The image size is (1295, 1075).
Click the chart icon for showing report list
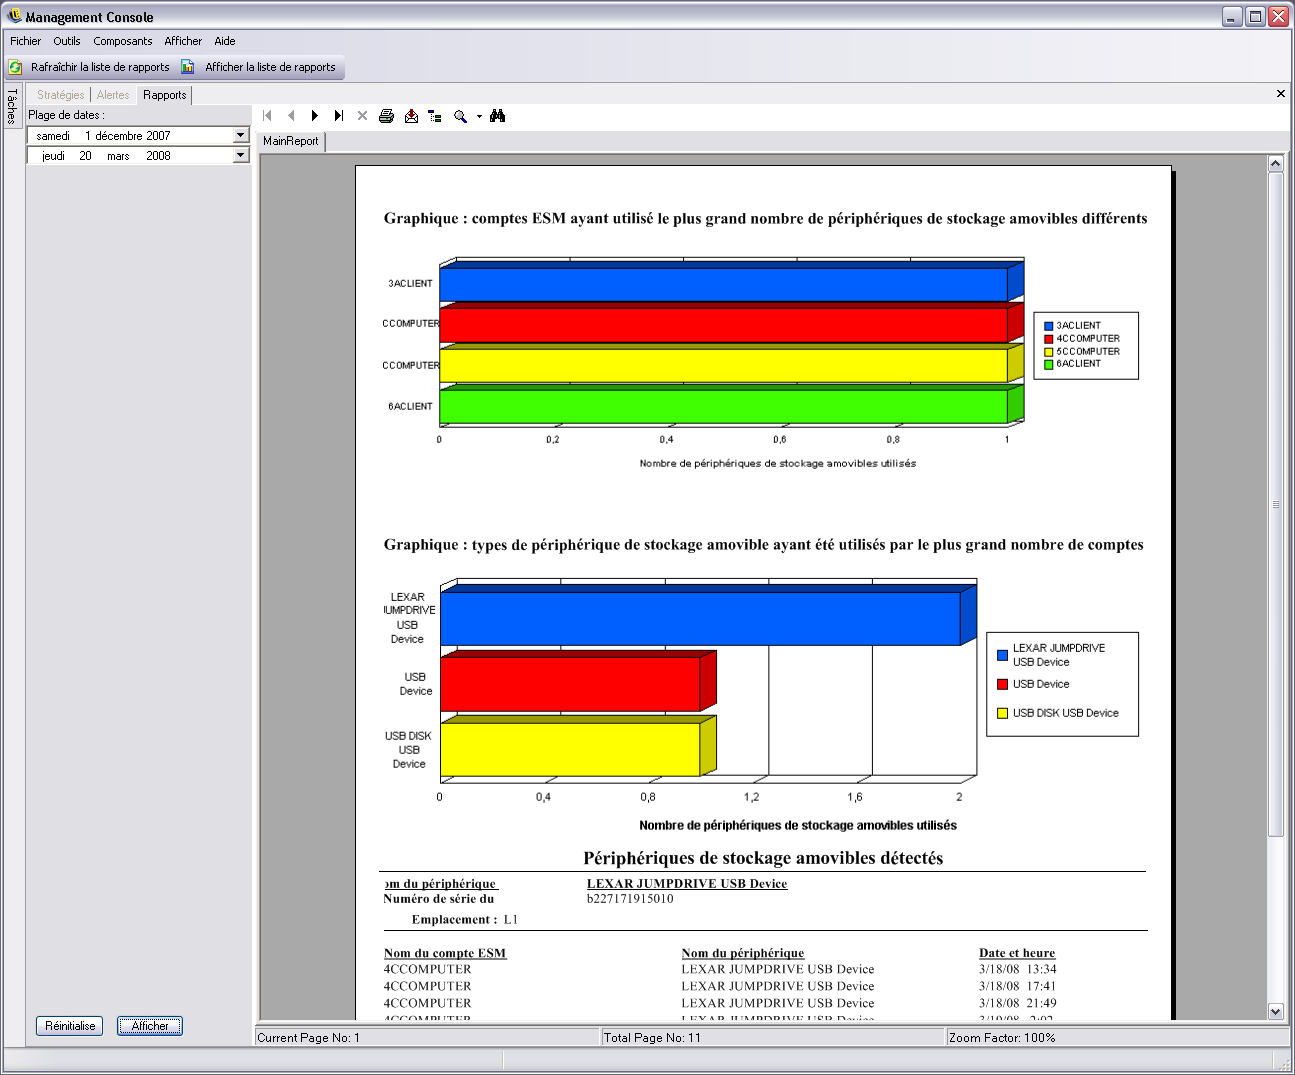[x=188, y=67]
